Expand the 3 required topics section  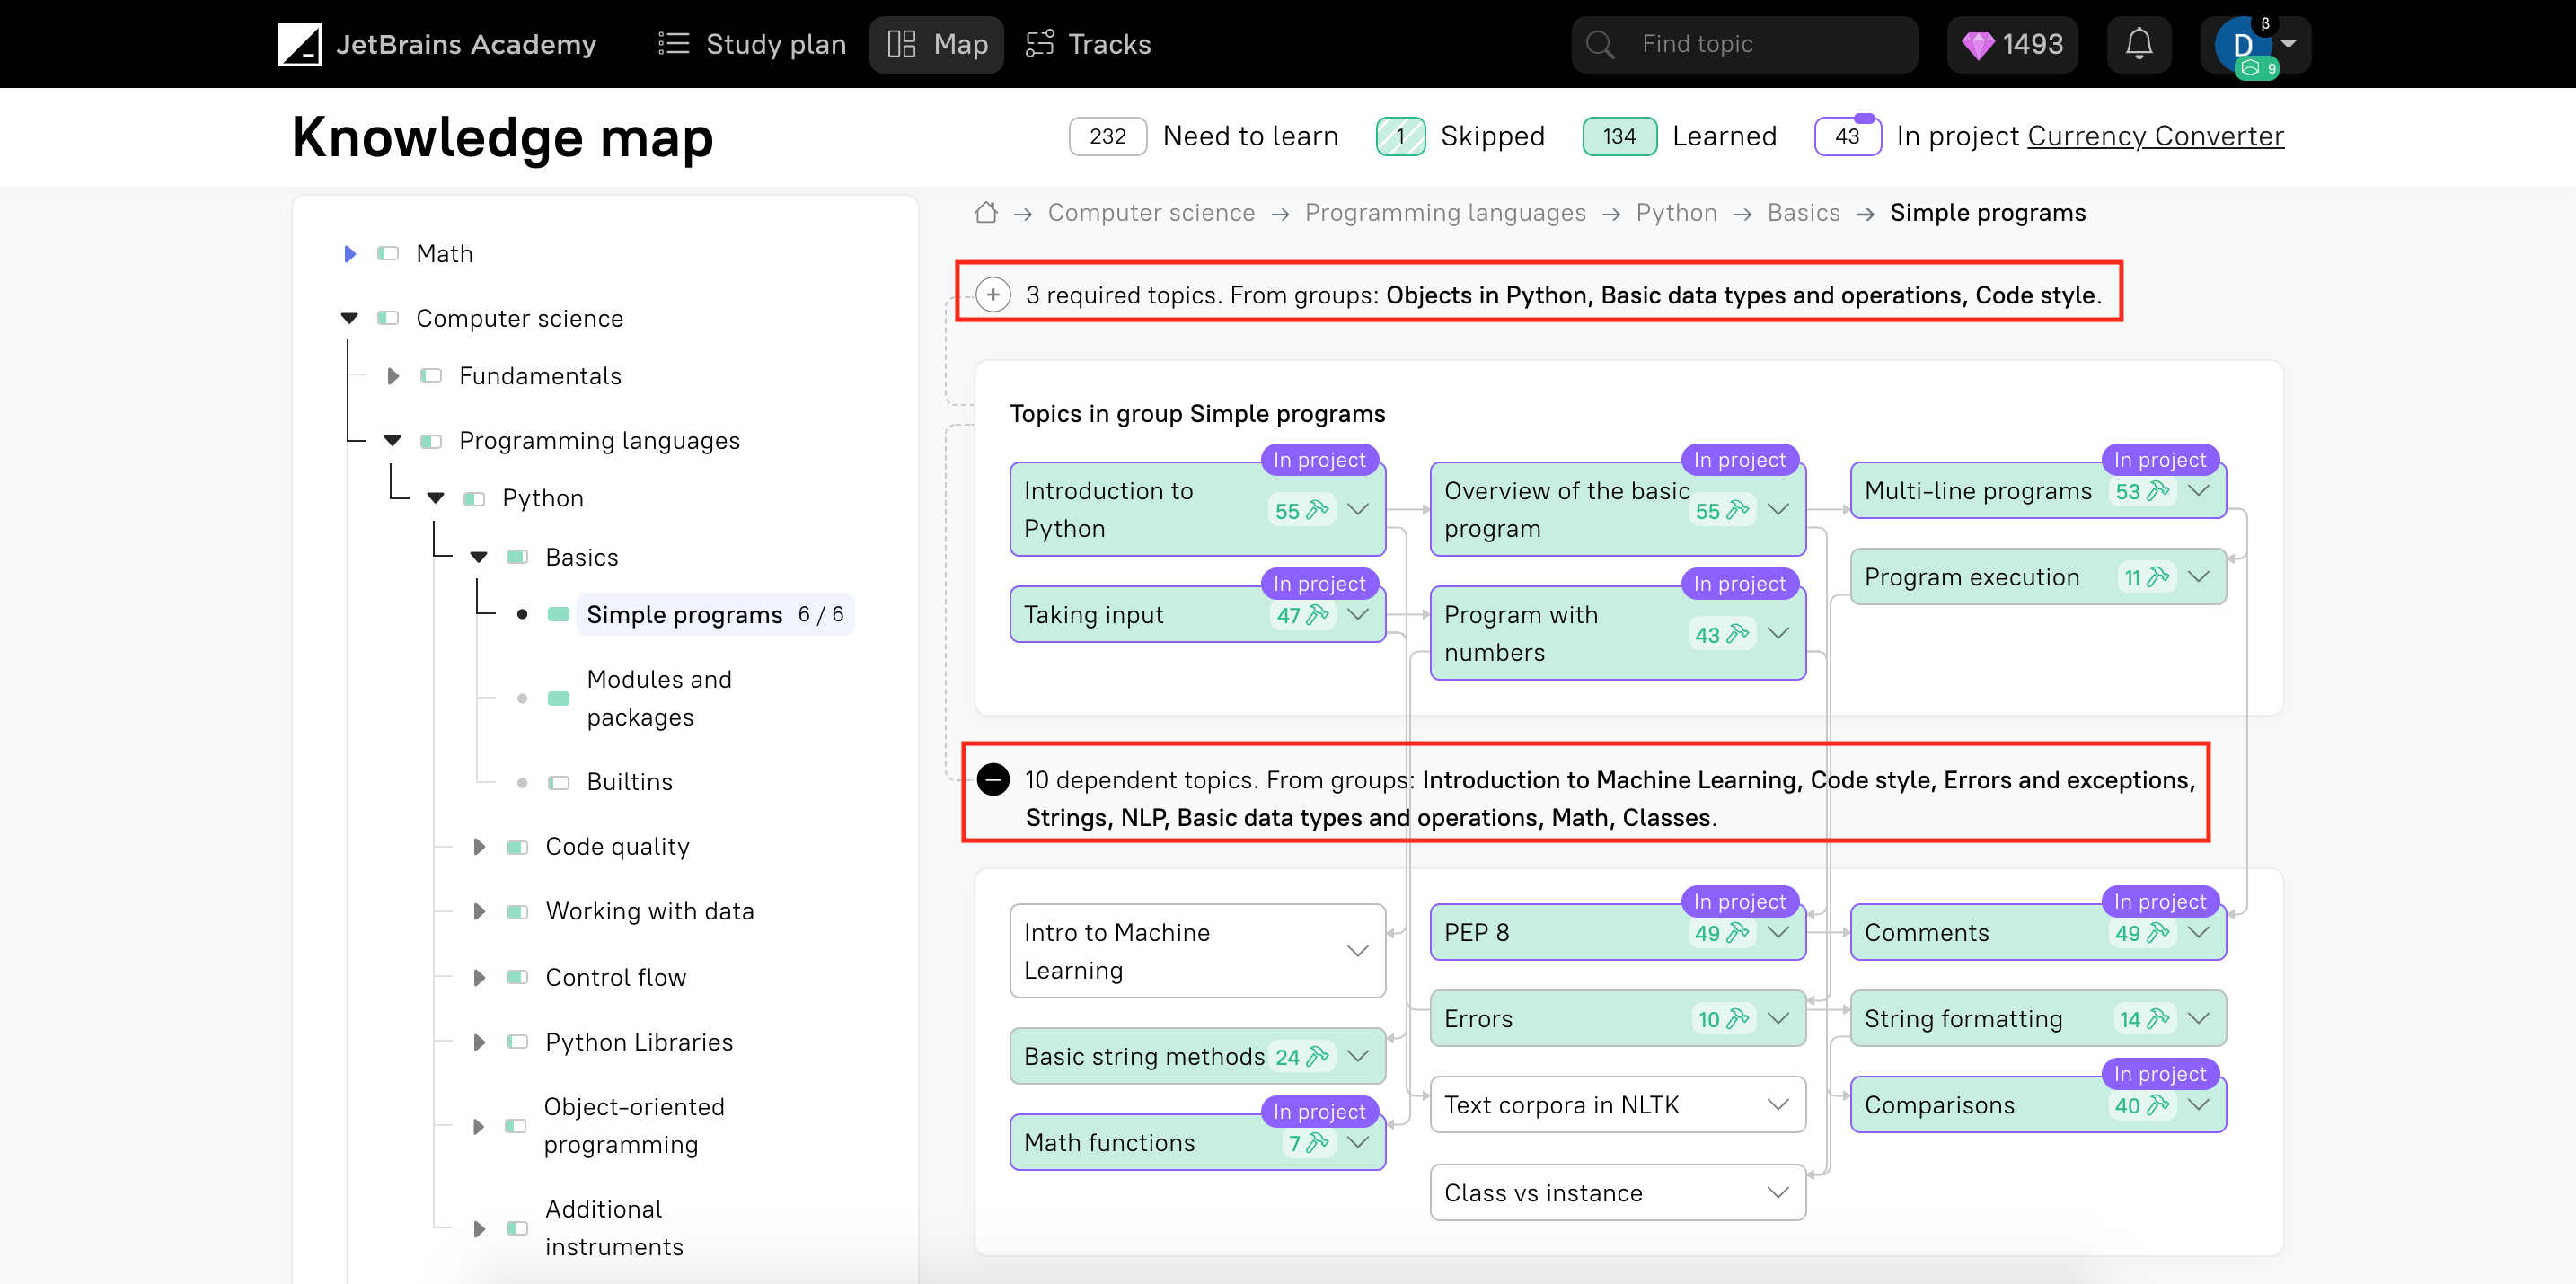click(x=993, y=294)
